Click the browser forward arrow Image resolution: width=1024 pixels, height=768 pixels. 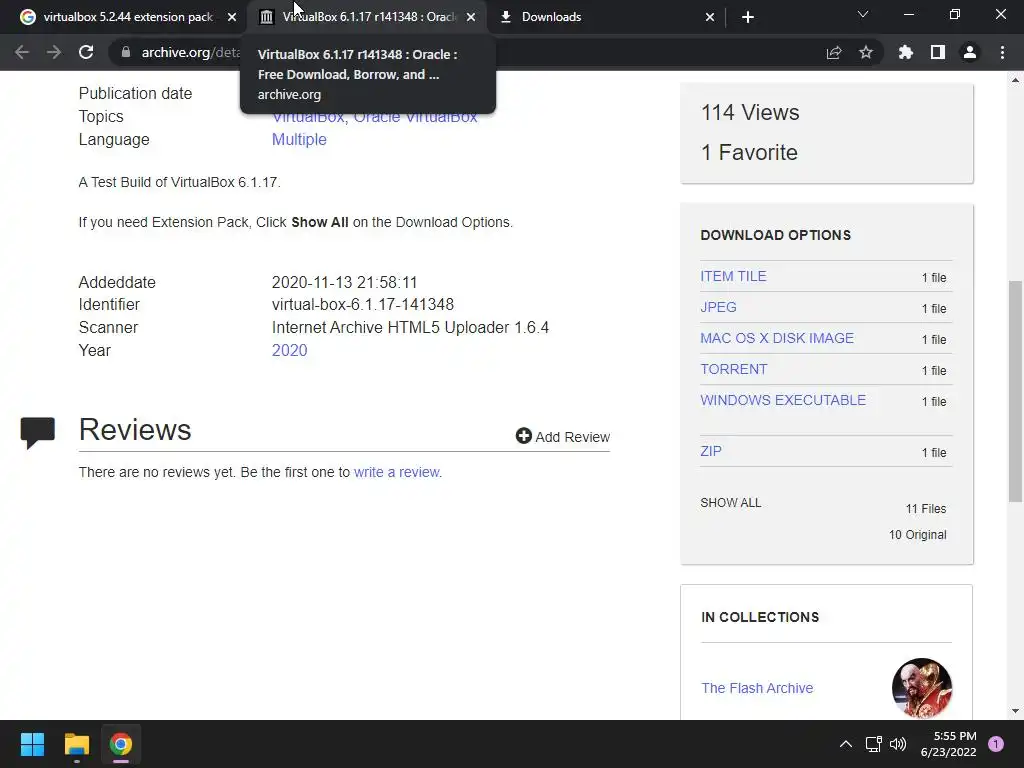(54, 52)
